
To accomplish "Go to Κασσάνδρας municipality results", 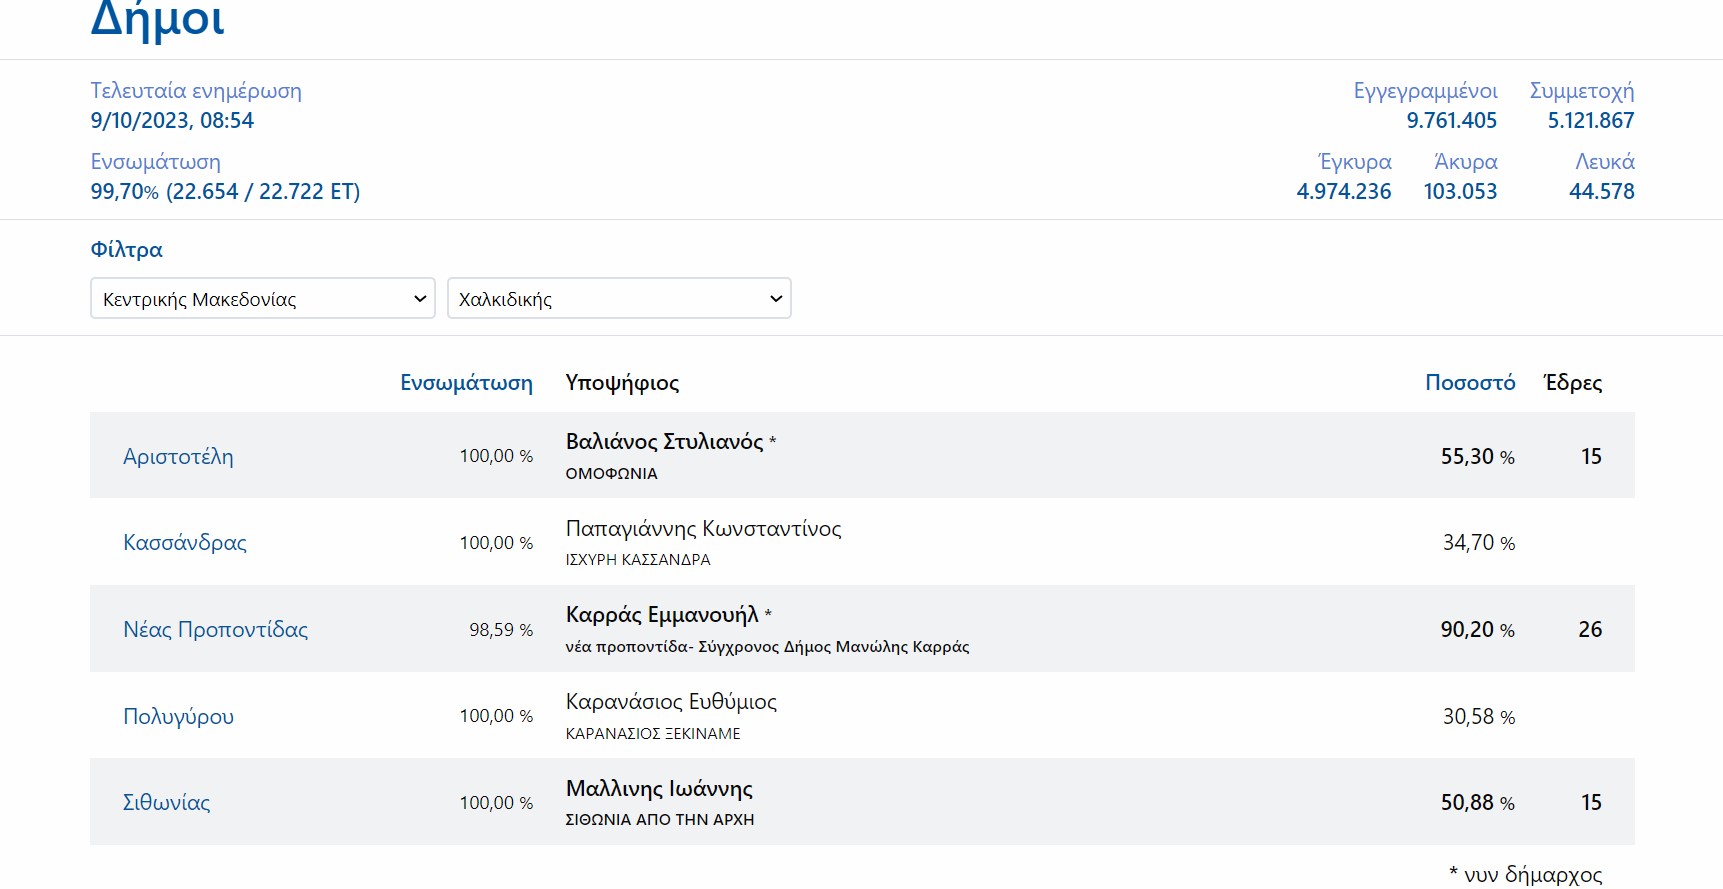I will coord(184,543).
